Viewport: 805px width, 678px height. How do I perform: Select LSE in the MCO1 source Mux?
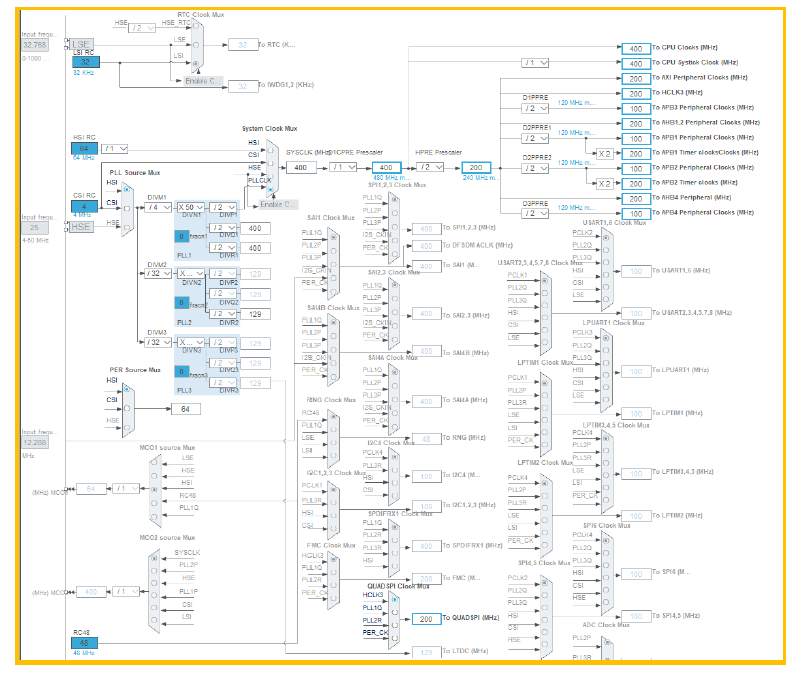coord(155,463)
